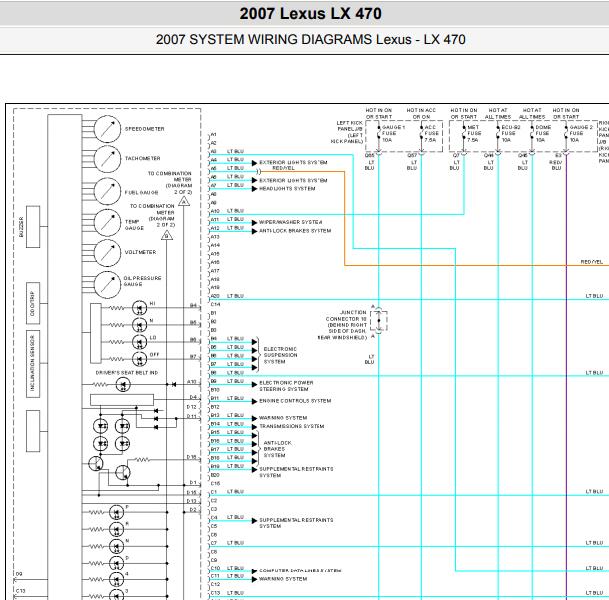Click the MET fuse symbol
The width and height of the screenshot is (609, 600).
[464, 134]
